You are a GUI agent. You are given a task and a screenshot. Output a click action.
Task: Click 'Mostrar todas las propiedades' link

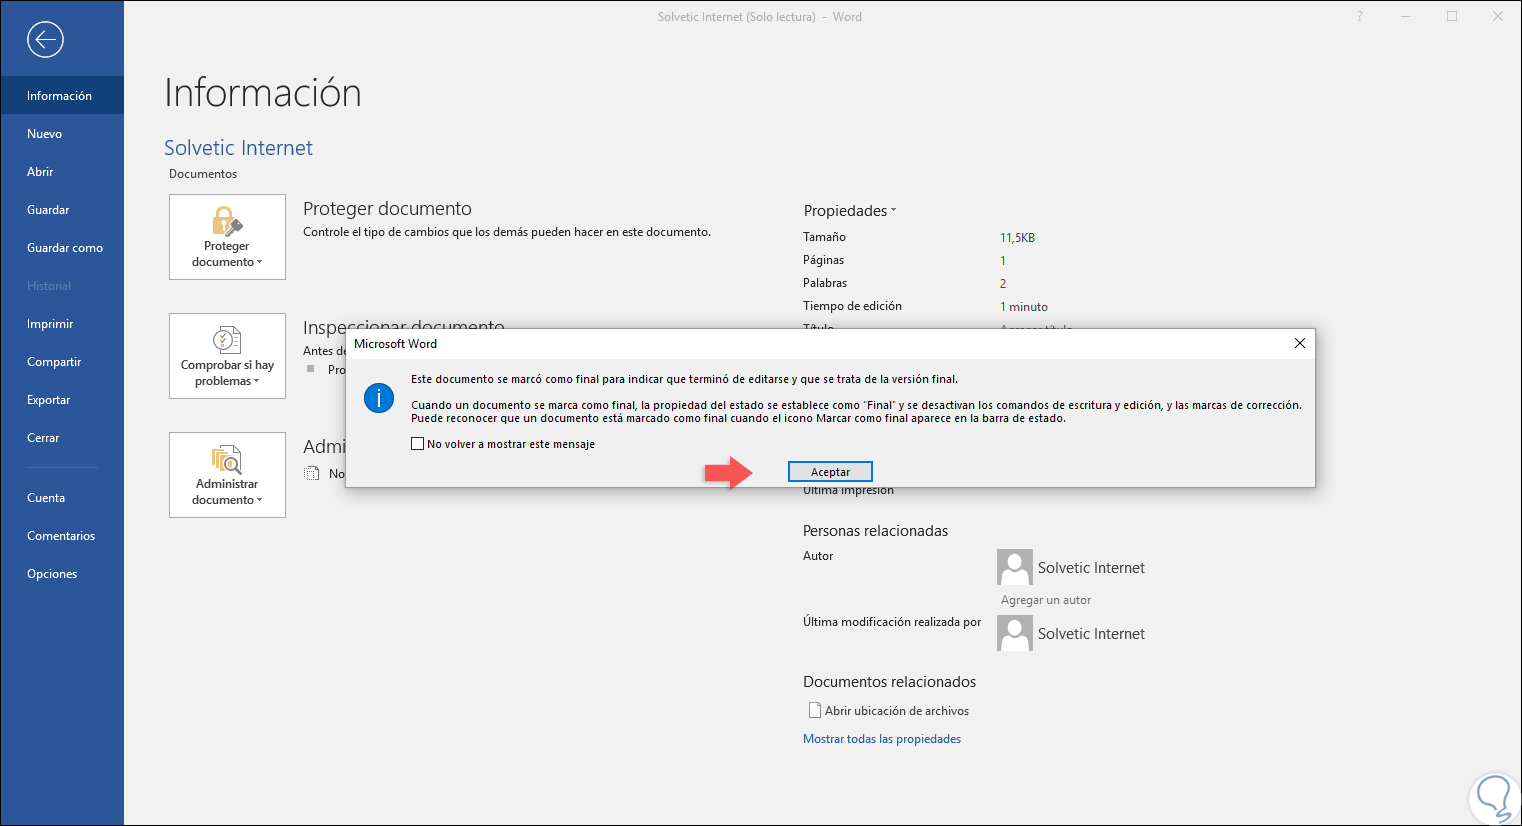(x=882, y=739)
